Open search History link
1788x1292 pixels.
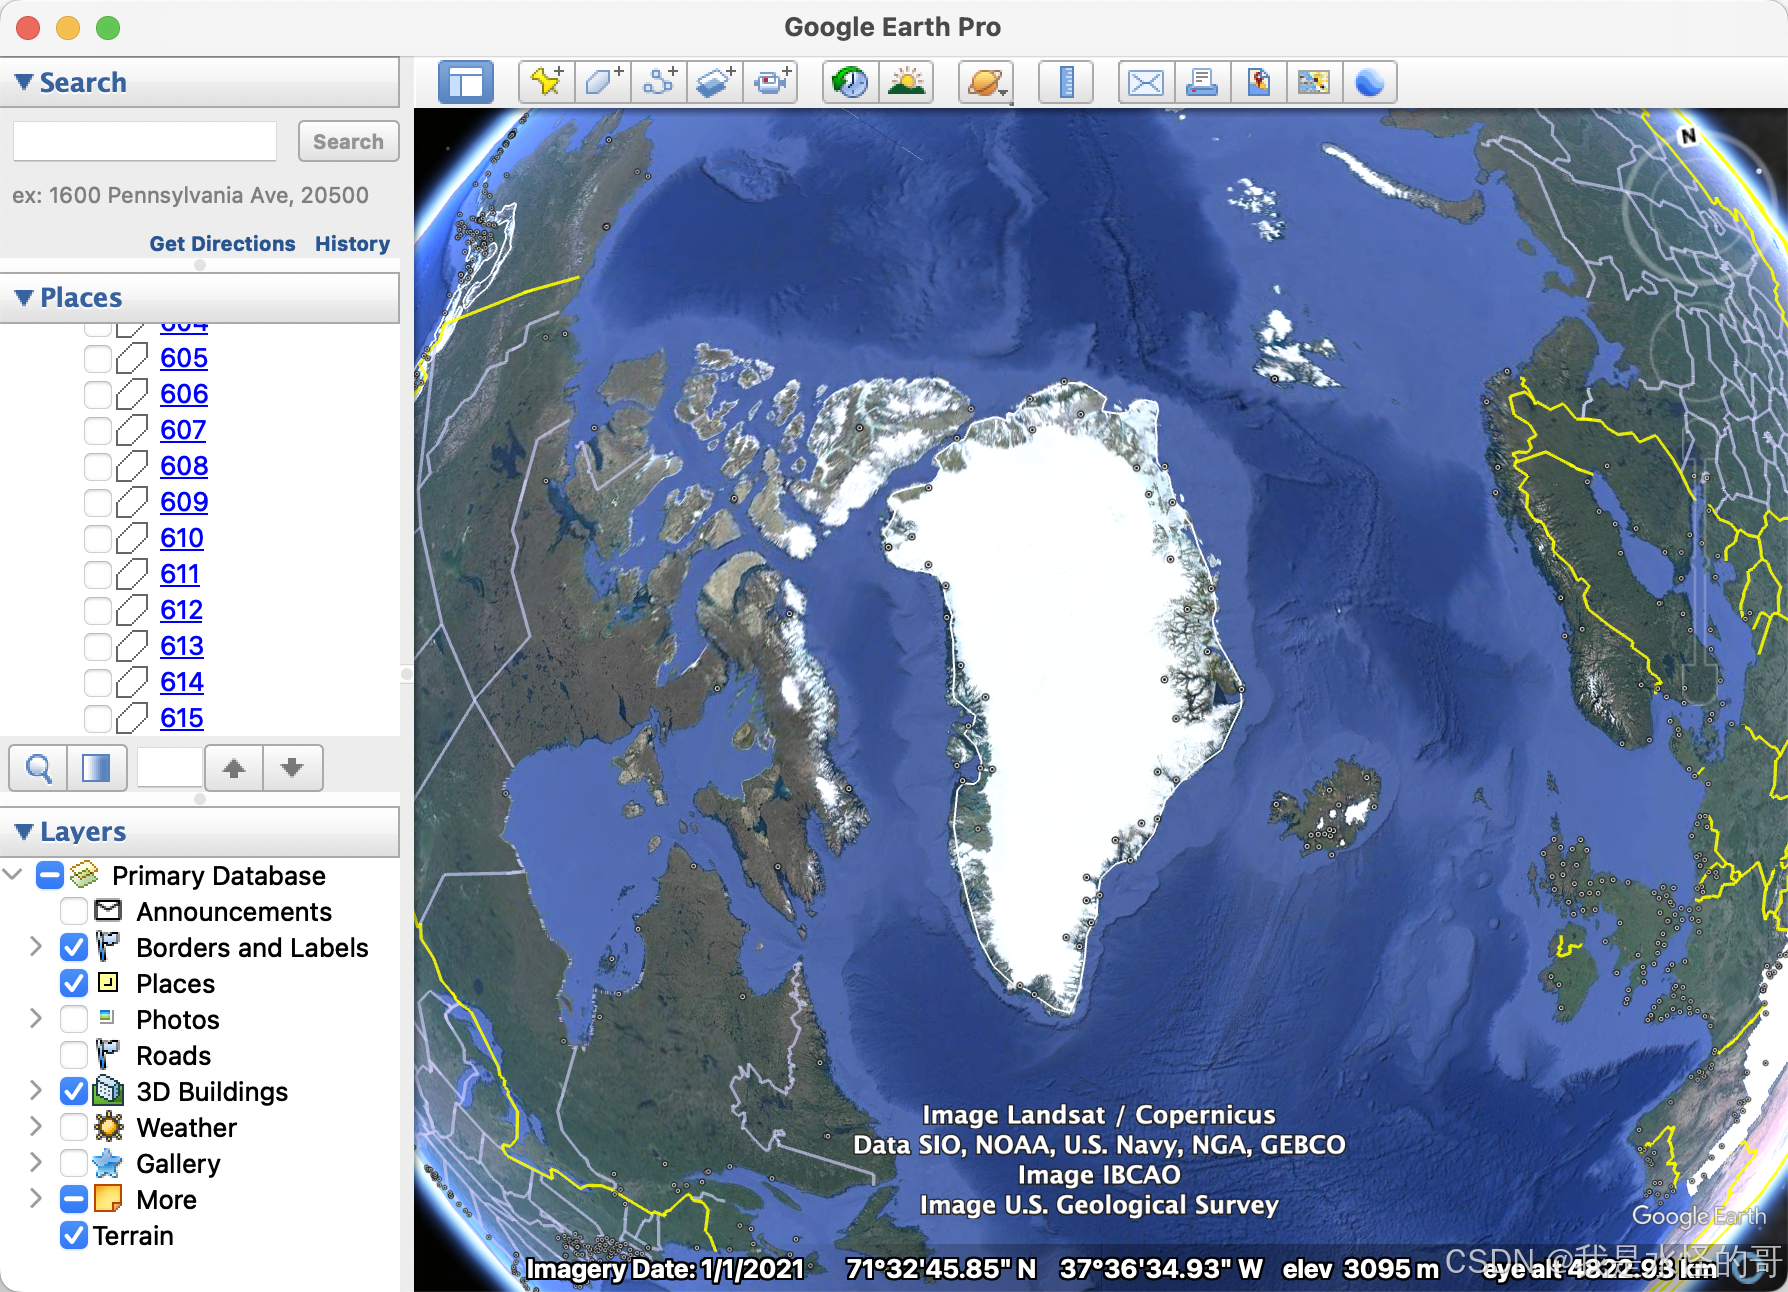[x=352, y=243]
